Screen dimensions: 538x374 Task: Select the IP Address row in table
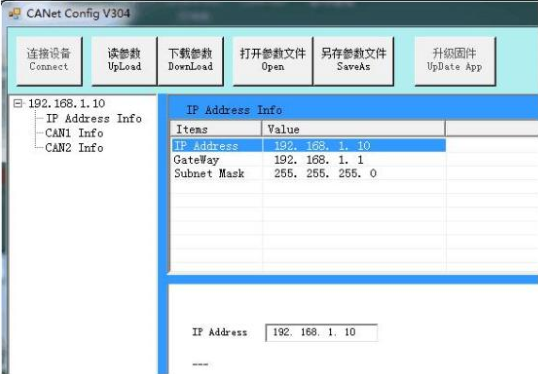308,145
